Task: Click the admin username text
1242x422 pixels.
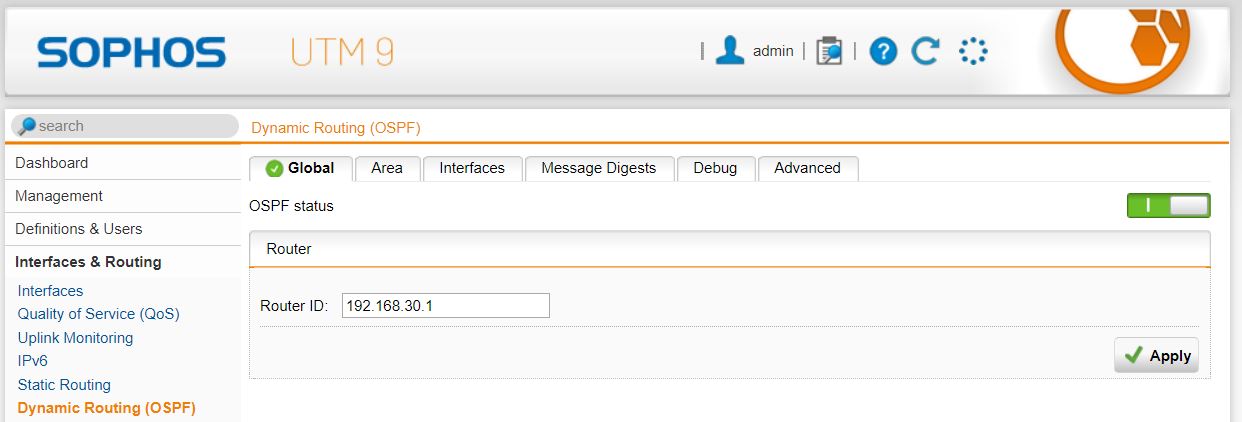Action: [x=773, y=51]
